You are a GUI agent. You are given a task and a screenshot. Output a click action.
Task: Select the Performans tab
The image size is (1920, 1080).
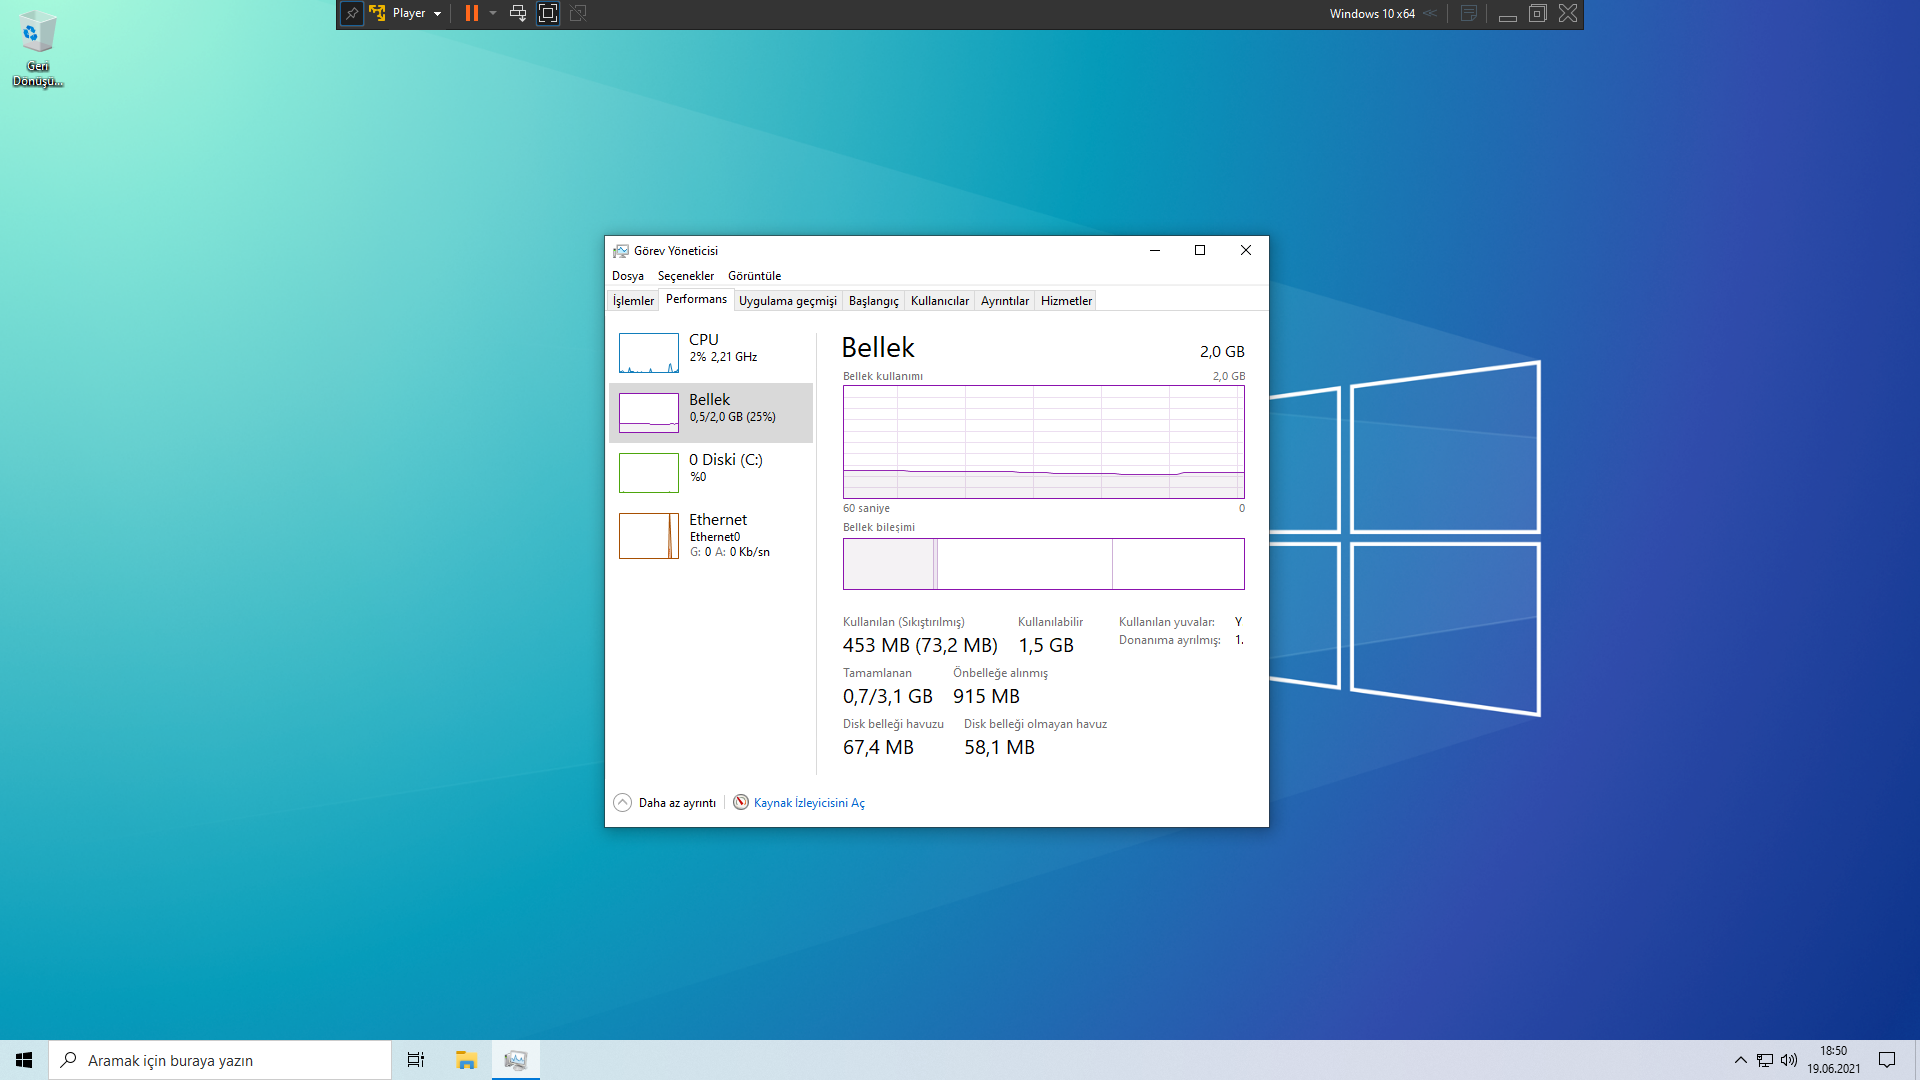pos(696,299)
